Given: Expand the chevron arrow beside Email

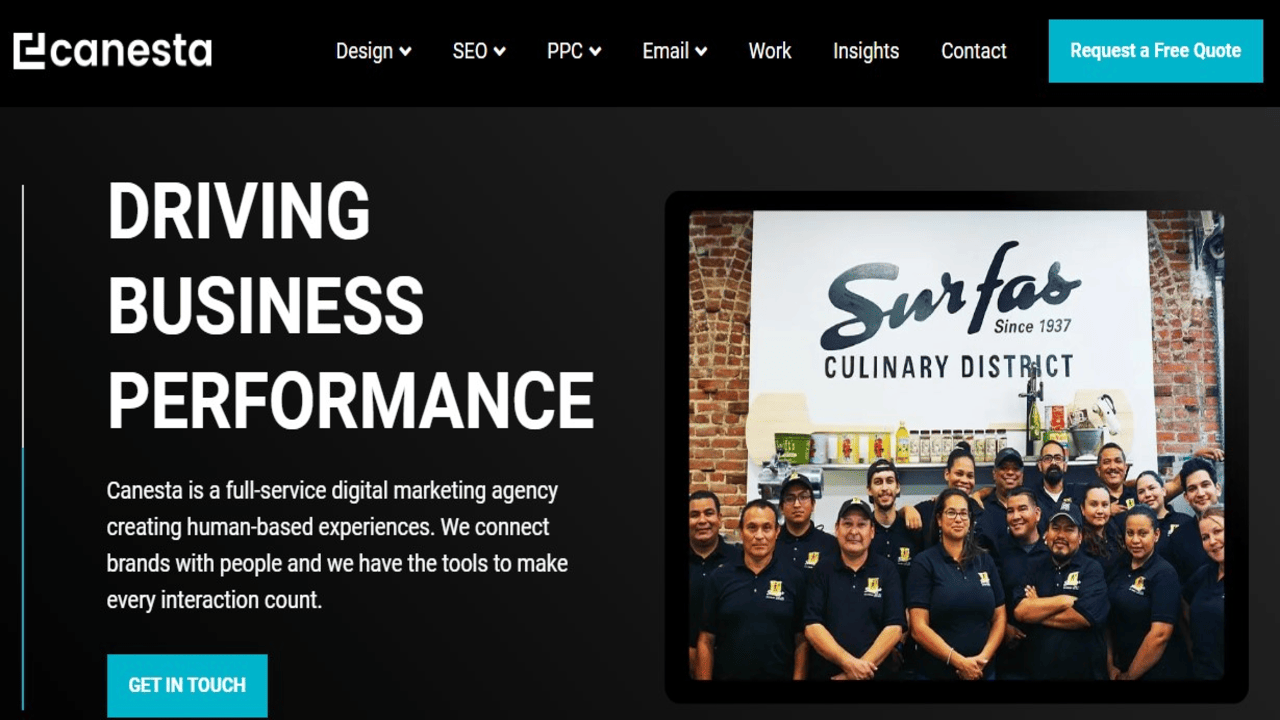Looking at the screenshot, I should click(701, 52).
